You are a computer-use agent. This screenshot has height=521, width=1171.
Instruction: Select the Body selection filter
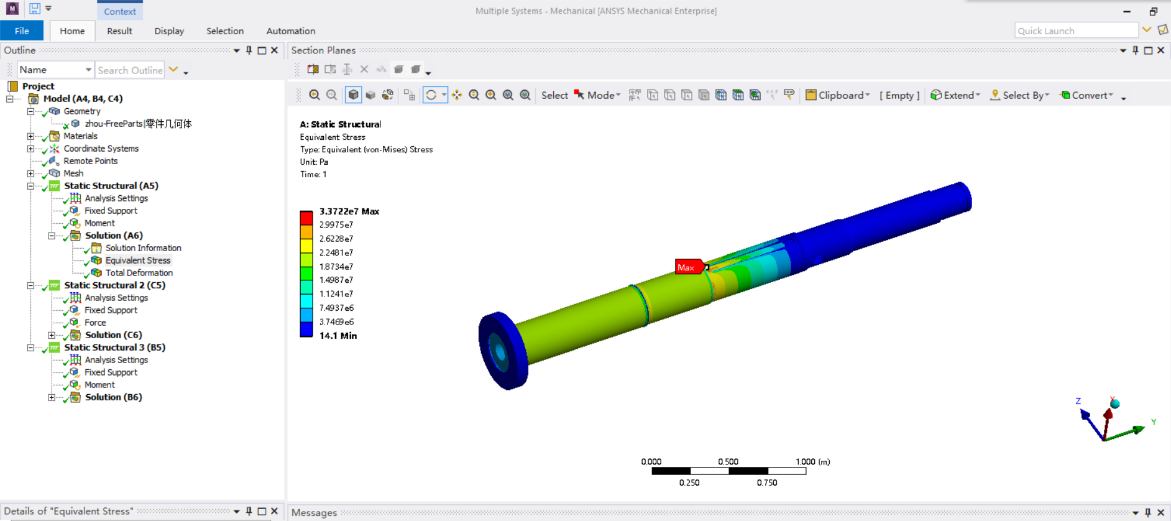point(704,95)
